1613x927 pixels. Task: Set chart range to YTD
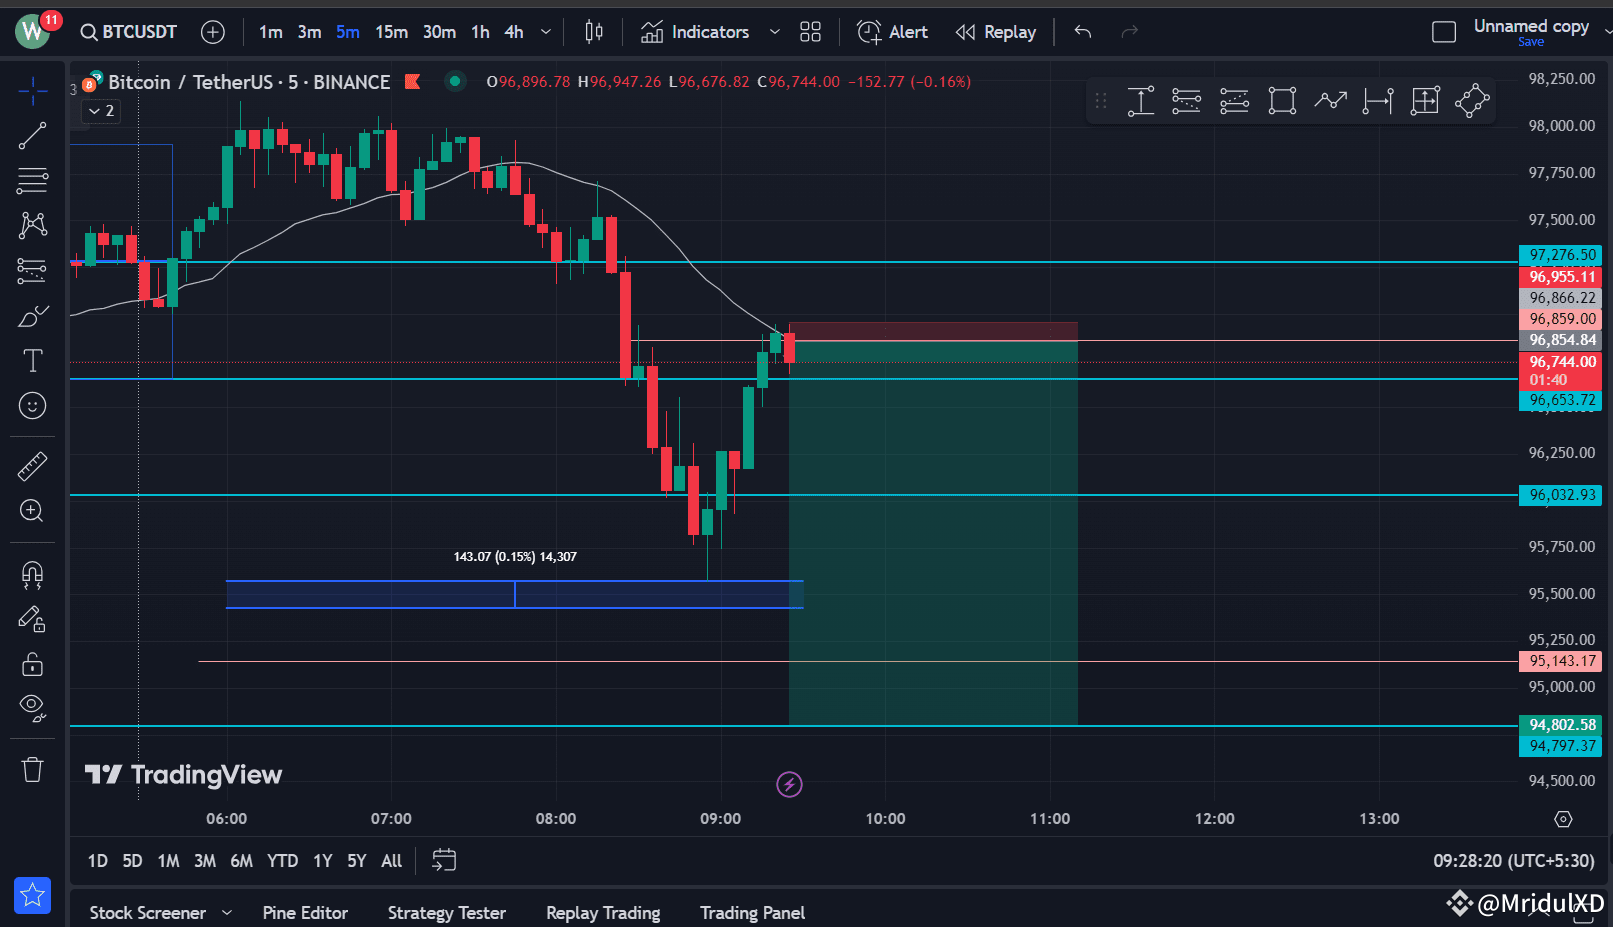click(282, 861)
